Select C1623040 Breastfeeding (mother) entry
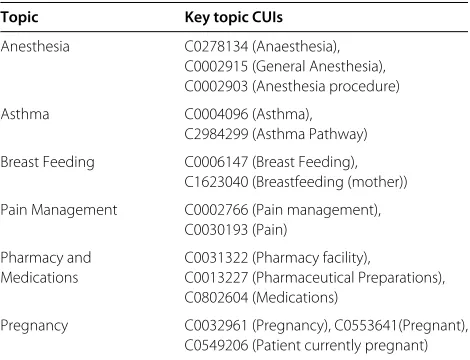The image size is (470, 360). pos(296,182)
